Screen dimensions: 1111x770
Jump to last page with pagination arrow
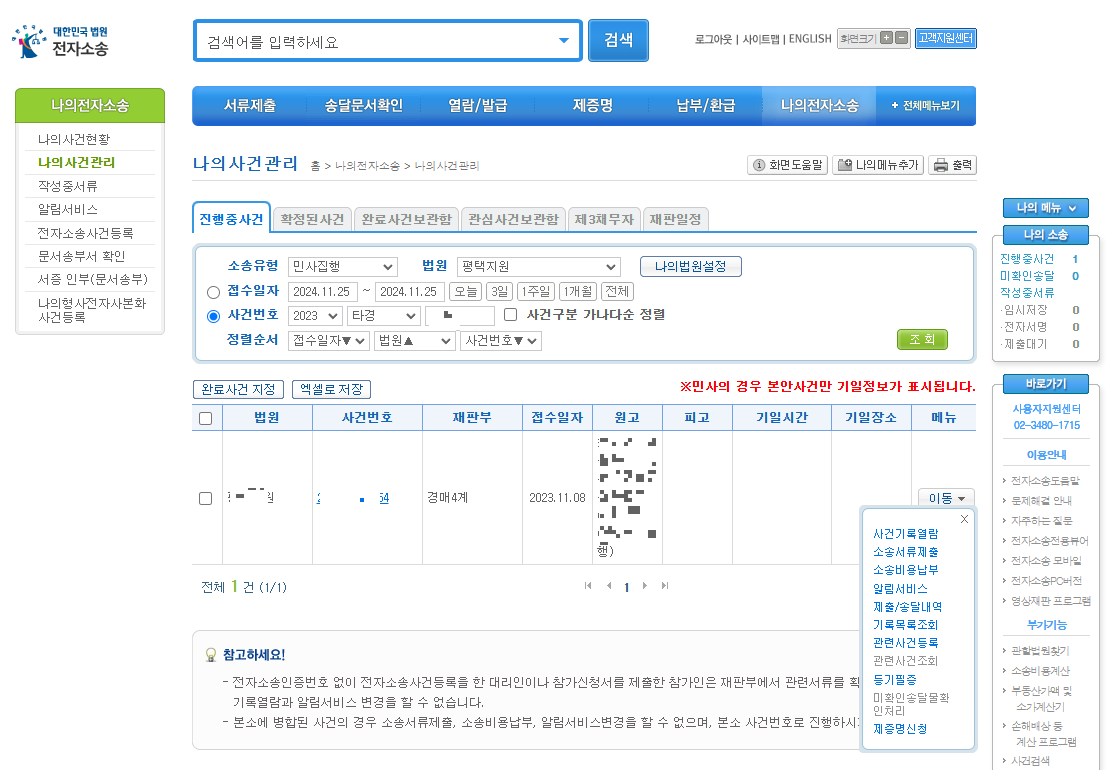(665, 587)
